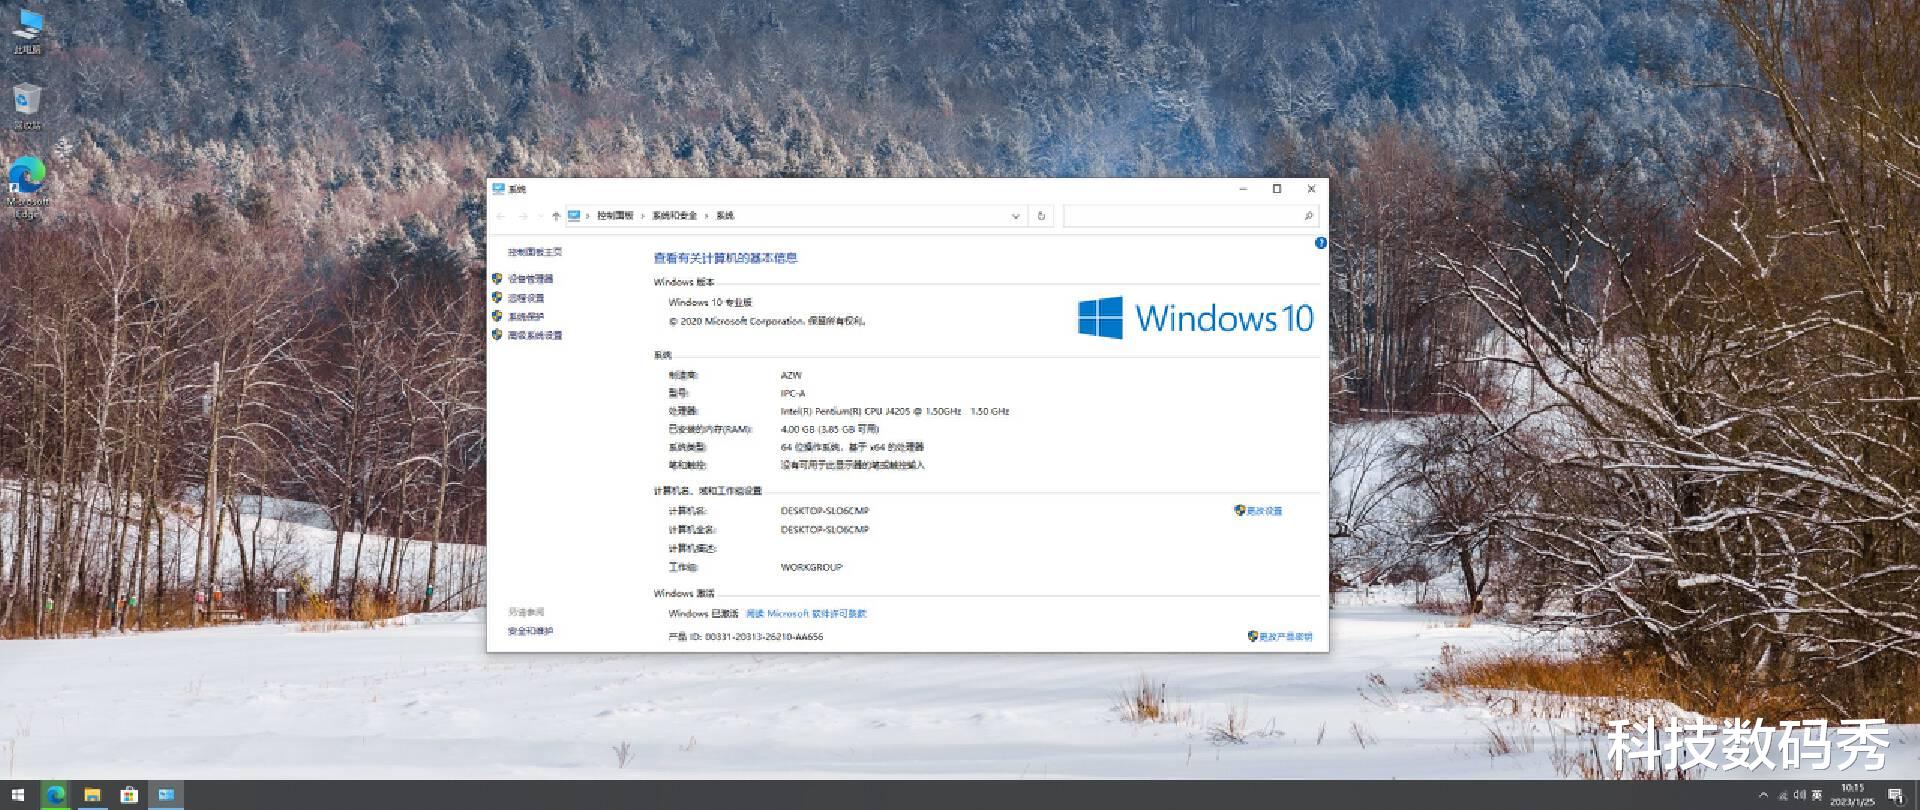Click the blue help question mark icon
The height and width of the screenshot is (810, 1920).
pyautogui.click(x=1320, y=243)
